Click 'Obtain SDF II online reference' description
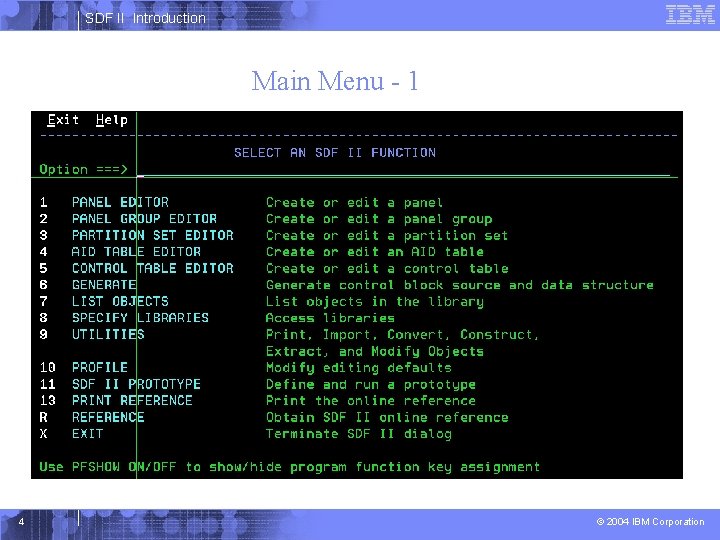 [387, 417]
